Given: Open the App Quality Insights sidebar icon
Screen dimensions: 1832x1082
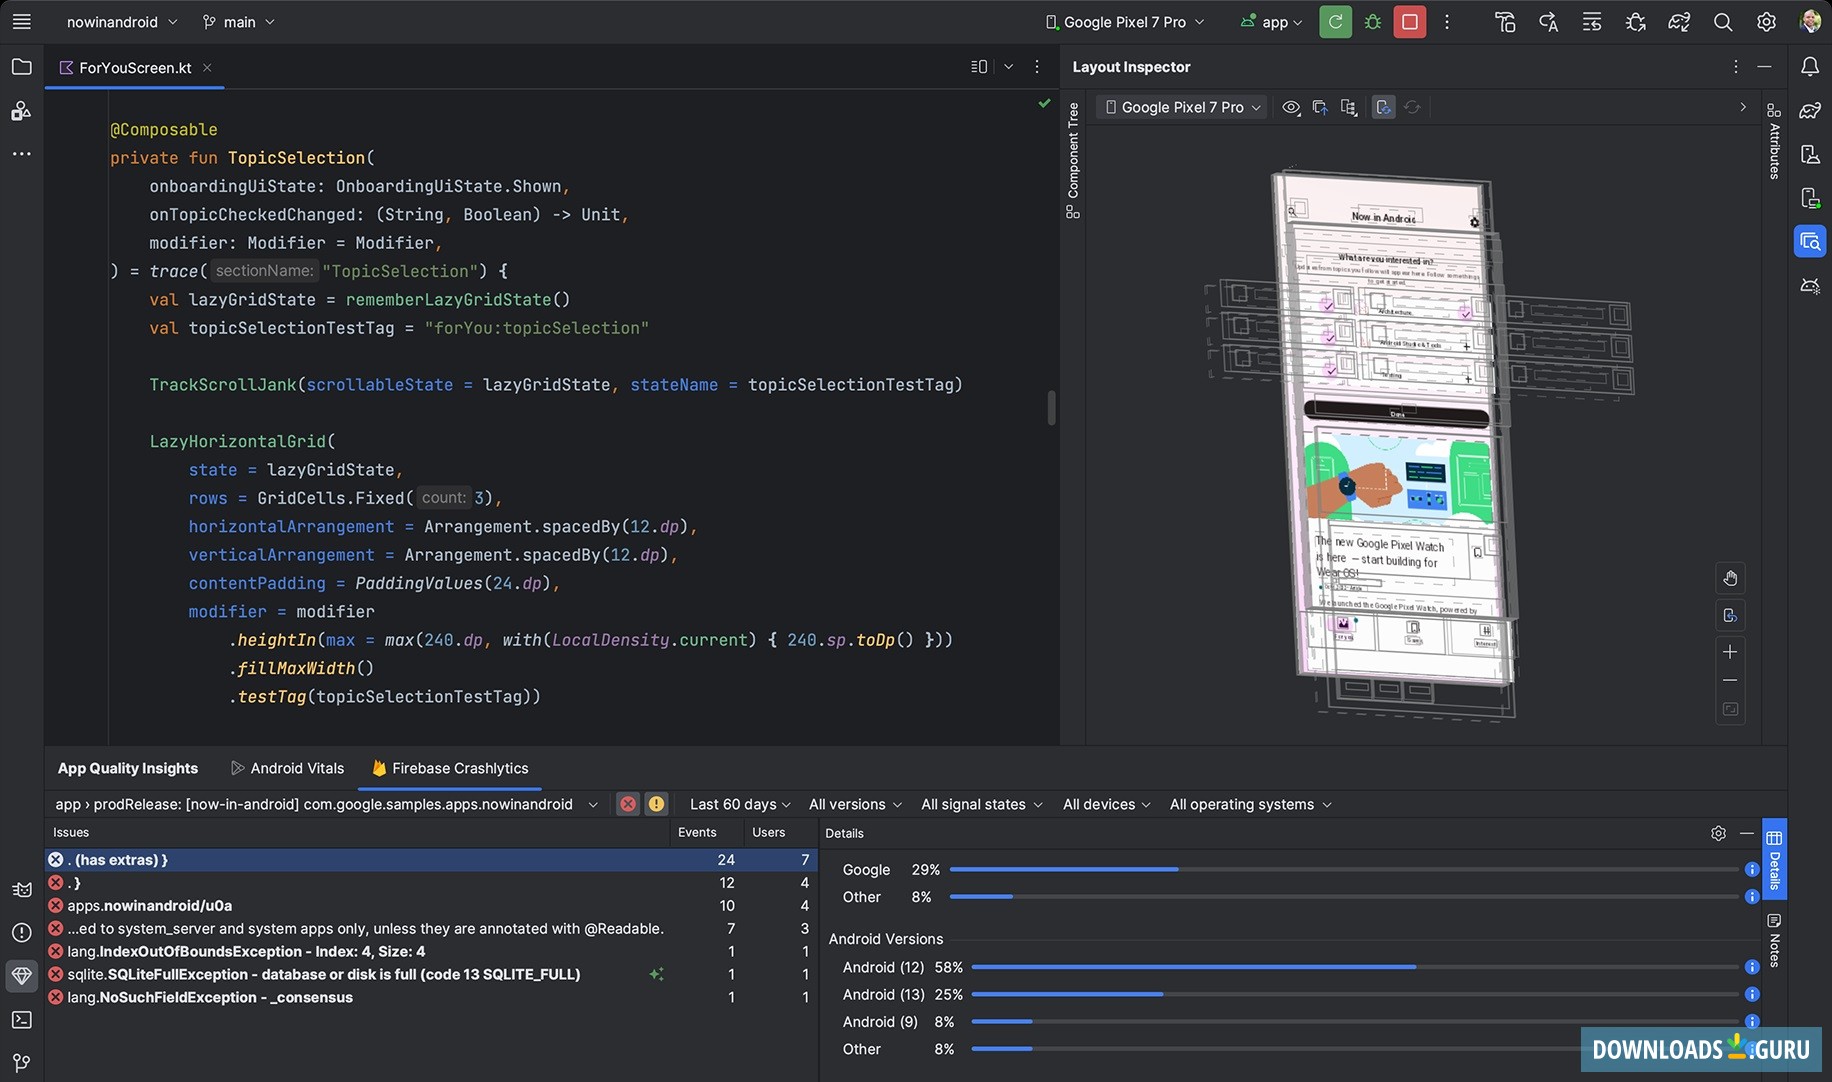Looking at the screenshot, I should tap(21, 975).
